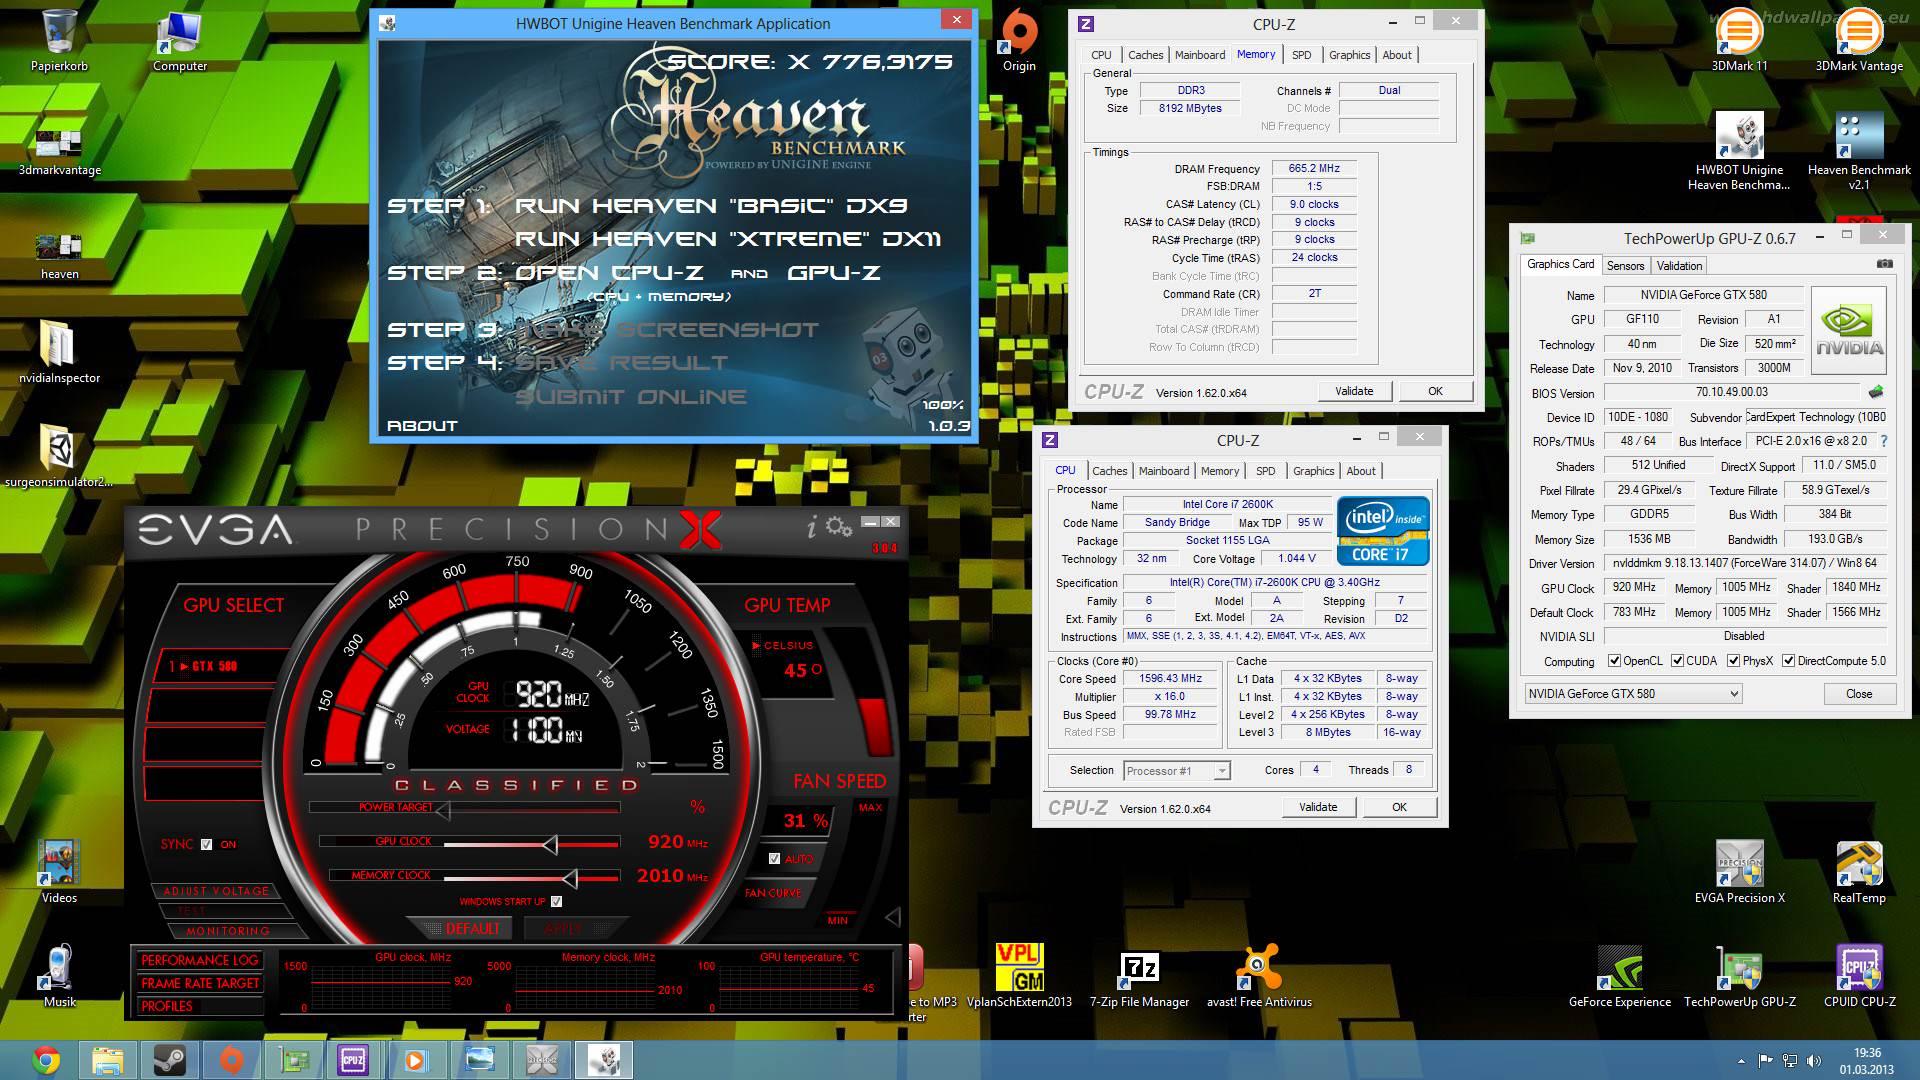Open GeForce Experience desktop shortcut
The image size is (1920, 1080).
click(1619, 976)
